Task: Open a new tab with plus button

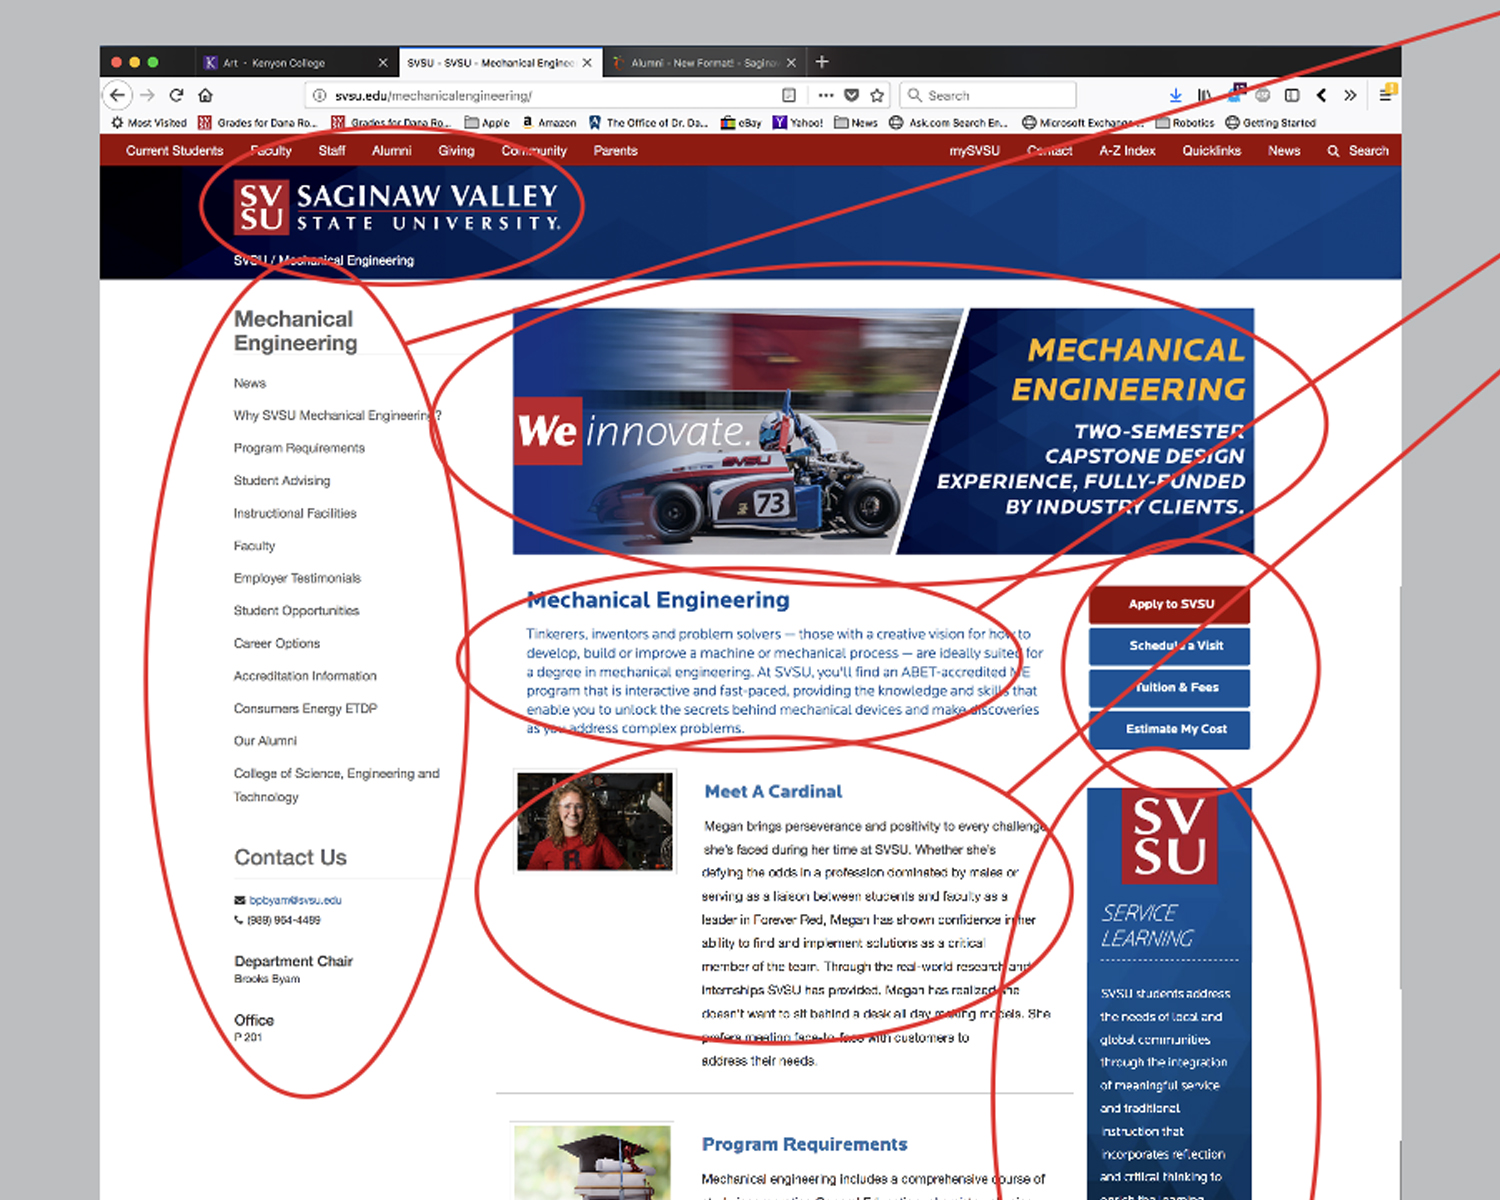Action: coord(822,62)
